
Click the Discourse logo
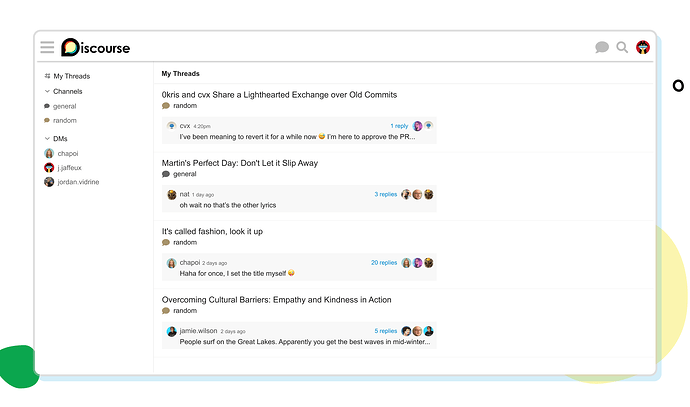coord(95,47)
